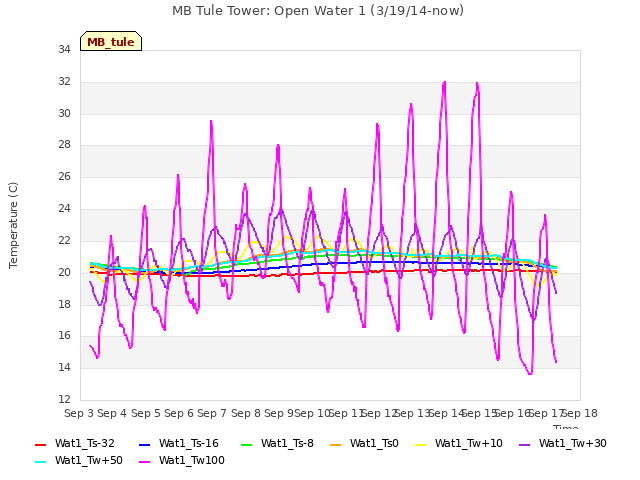Viewport: 640px width, 480px height.
Task: Click the 20 y-axis tick label
Action: (64, 273)
